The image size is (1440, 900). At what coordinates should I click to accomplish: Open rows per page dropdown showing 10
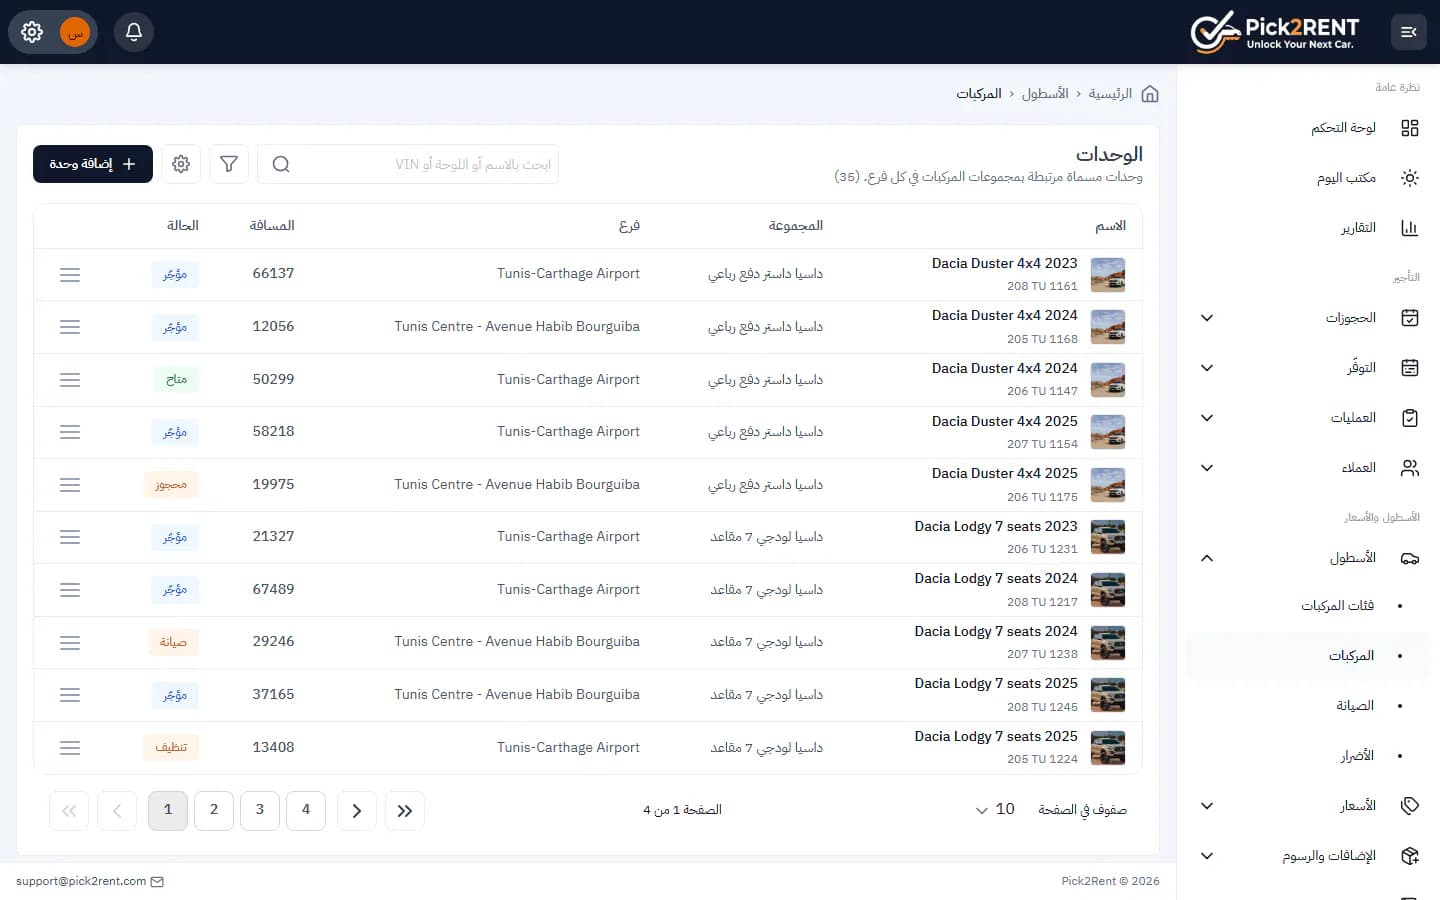996,810
